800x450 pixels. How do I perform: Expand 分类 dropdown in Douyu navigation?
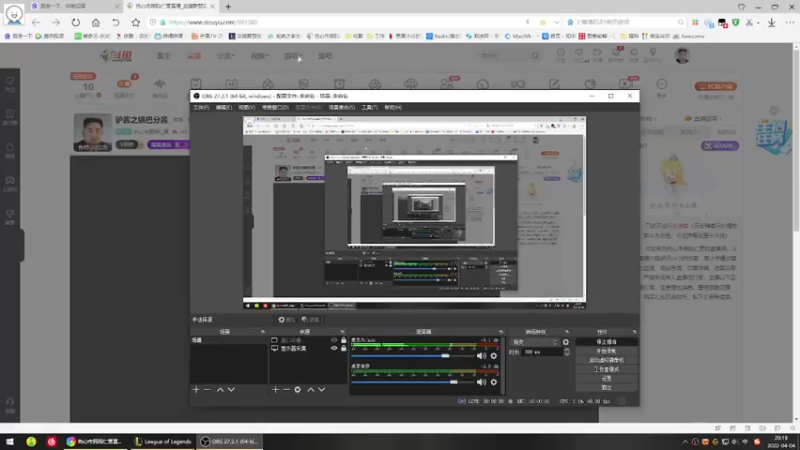tap(226, 56)
